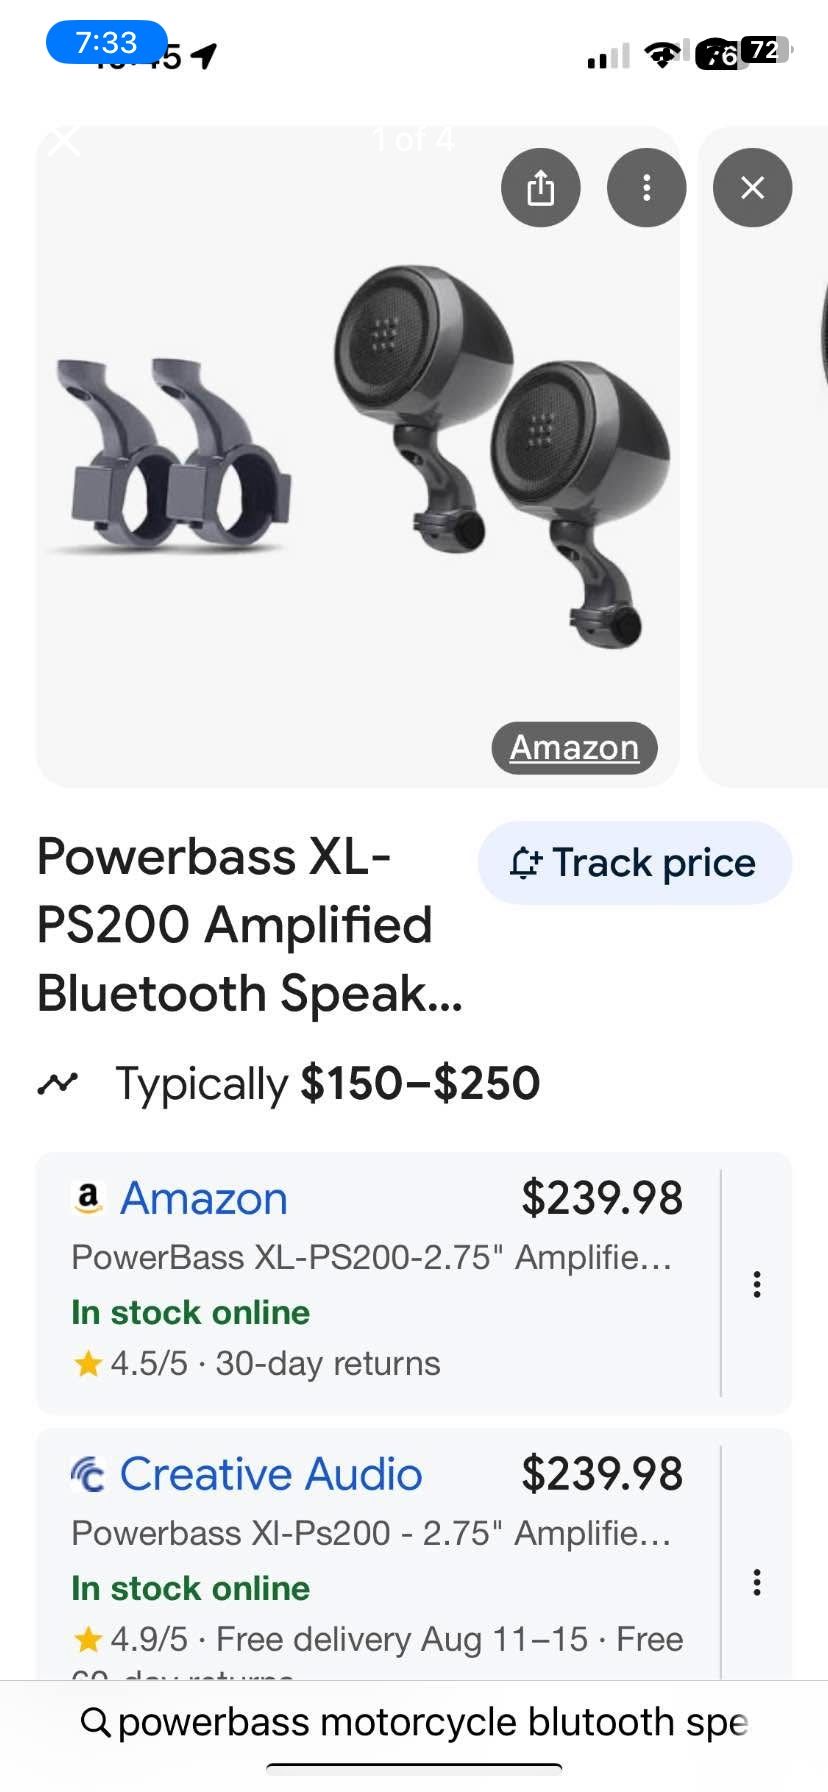Tap the faint X at top left
Image resolution: width=828 pixels, height=1792 pixels.
(x=64, y=141)
